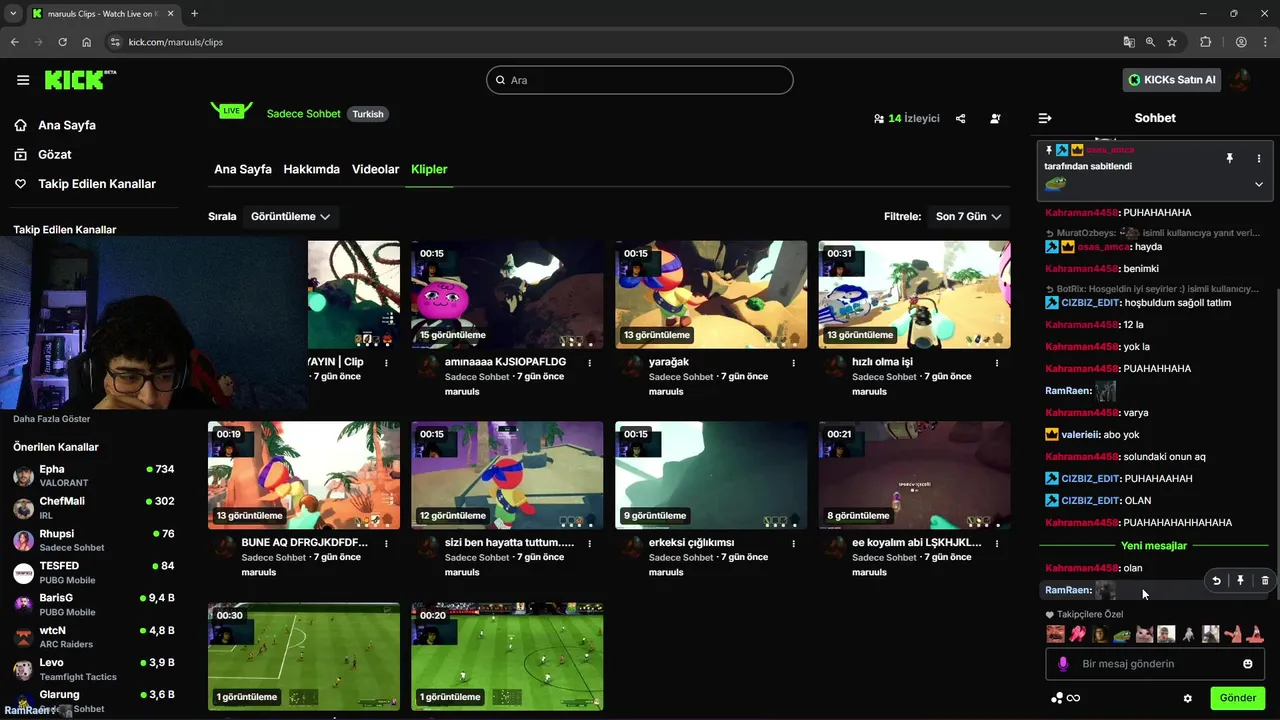This screenshot has height=720, width=1280.
Task: Click the browser address bar URL
Action: pyautogui.click(x=176, y=42)
